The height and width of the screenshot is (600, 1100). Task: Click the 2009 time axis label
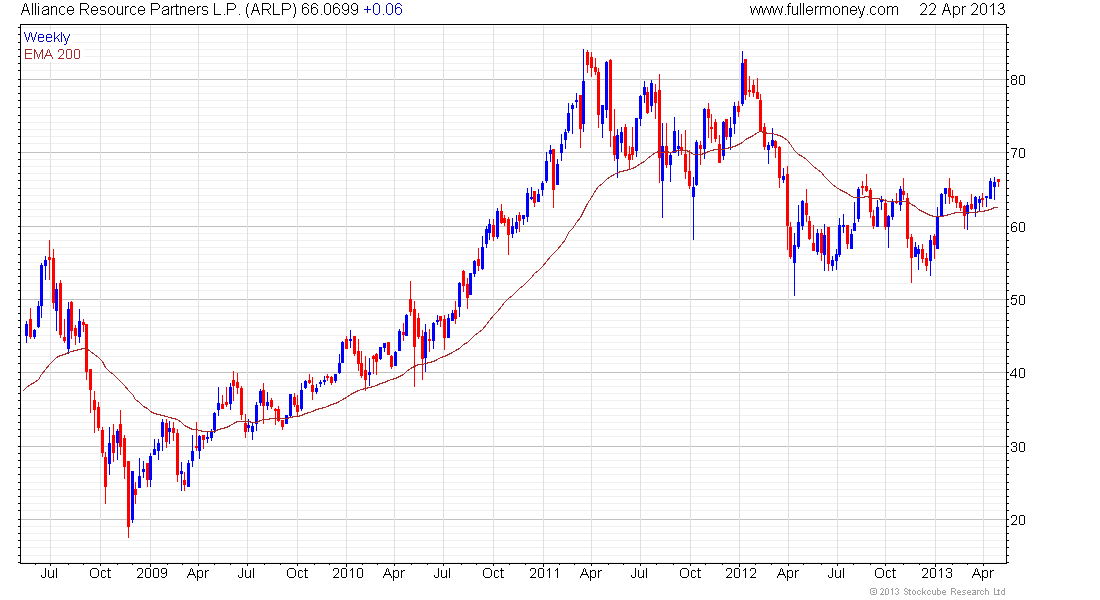pyautogui.click(x=152, y=573)
